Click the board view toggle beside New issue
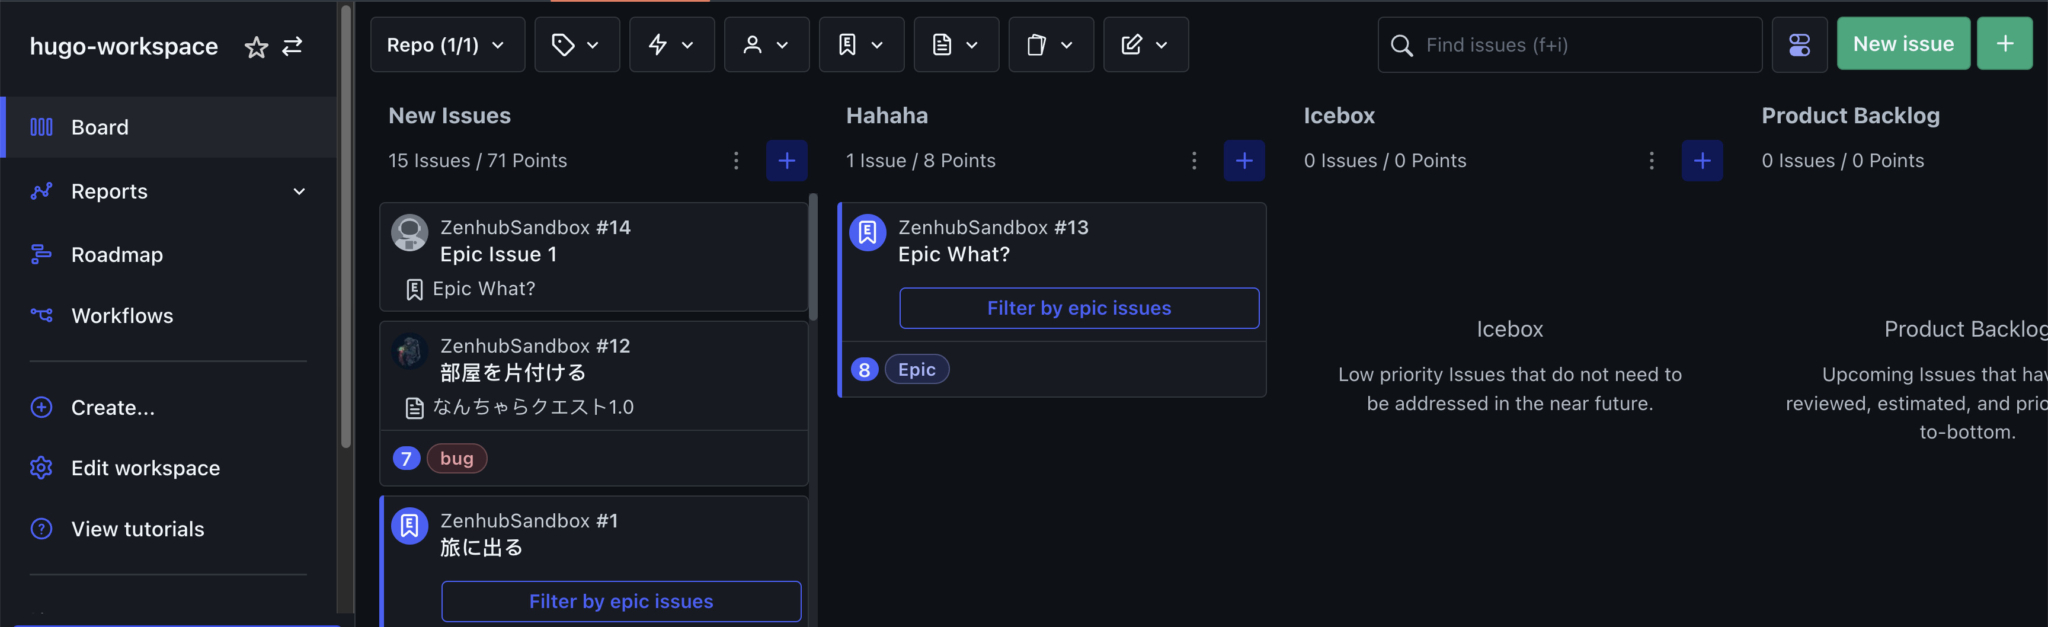 point(1799,44)
